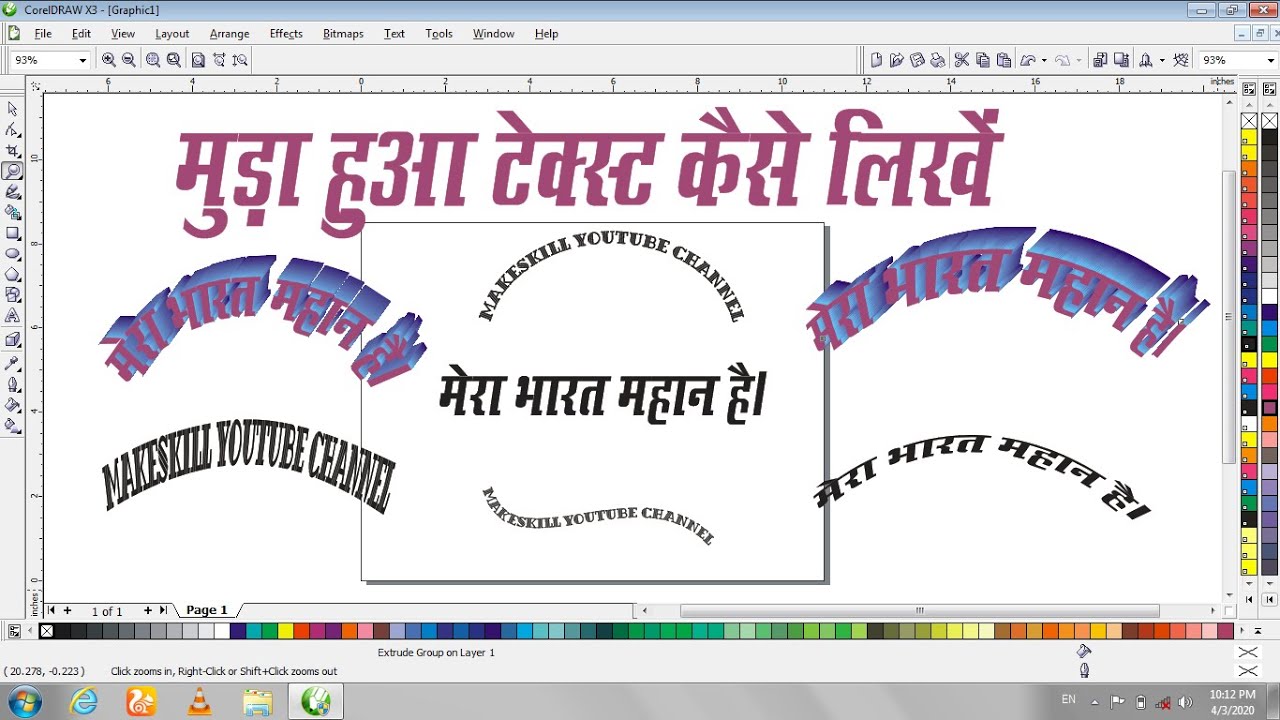Select the Polygon tool in toolbox
This screenshot has height=720, width=1280.
click(12, 274)
